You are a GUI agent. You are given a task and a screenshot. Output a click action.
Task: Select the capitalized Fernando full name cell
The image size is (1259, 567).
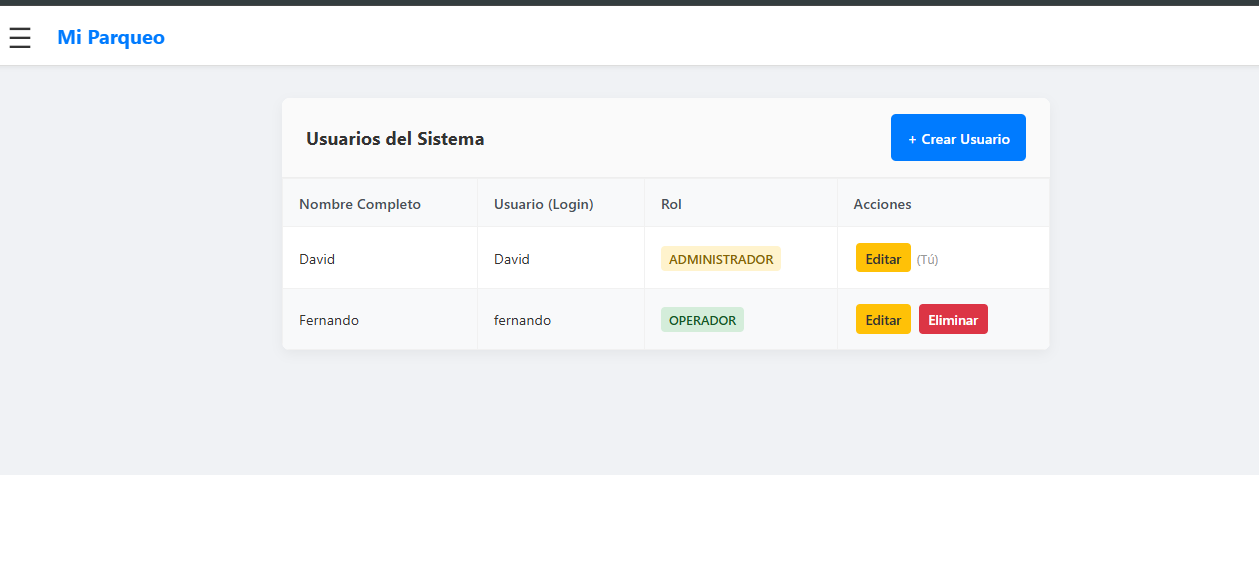(x=329, y=320)
